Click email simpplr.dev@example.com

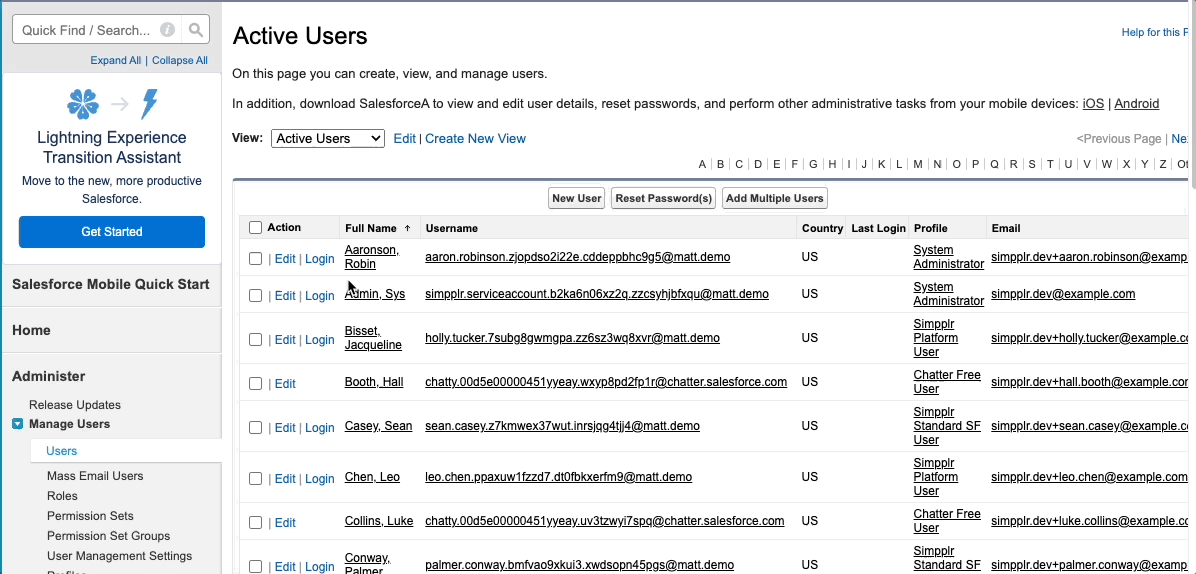(1063, 293)
